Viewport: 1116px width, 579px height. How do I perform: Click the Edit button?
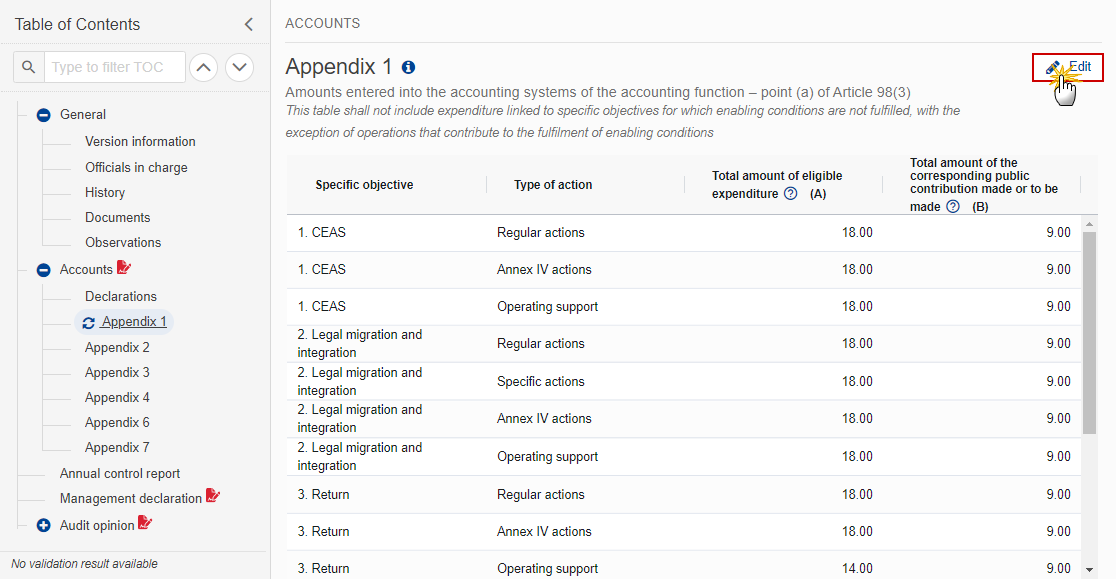click(x=1068, y=67)
